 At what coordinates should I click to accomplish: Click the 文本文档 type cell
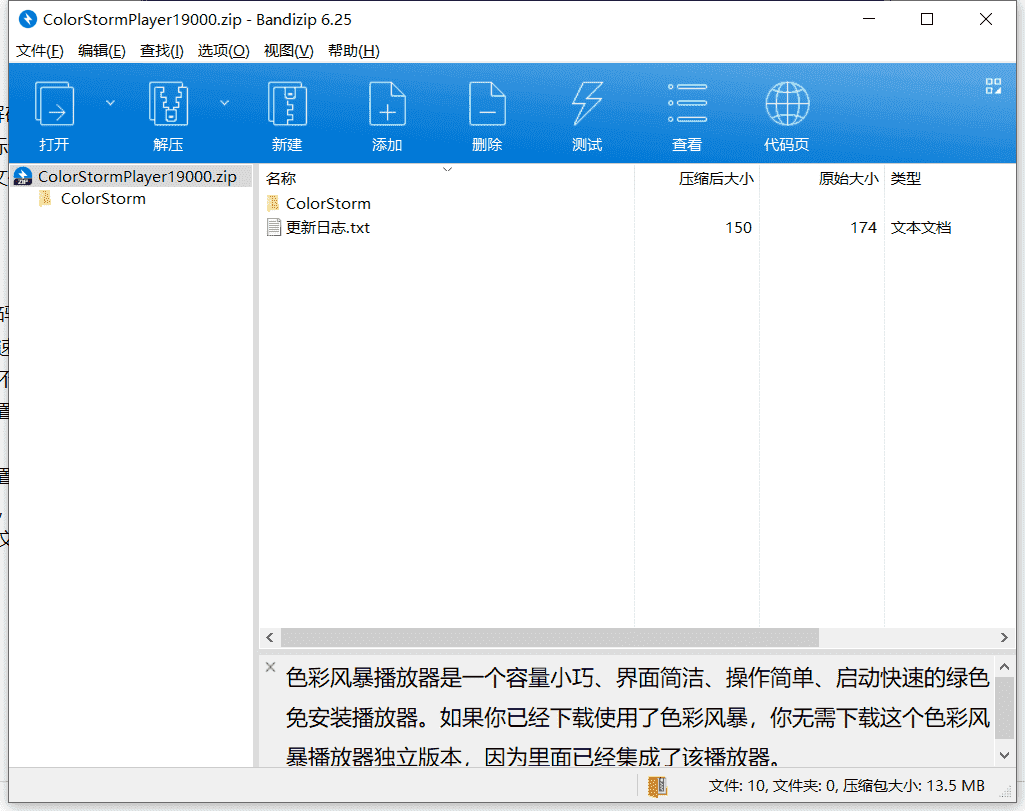click(920, 227)
